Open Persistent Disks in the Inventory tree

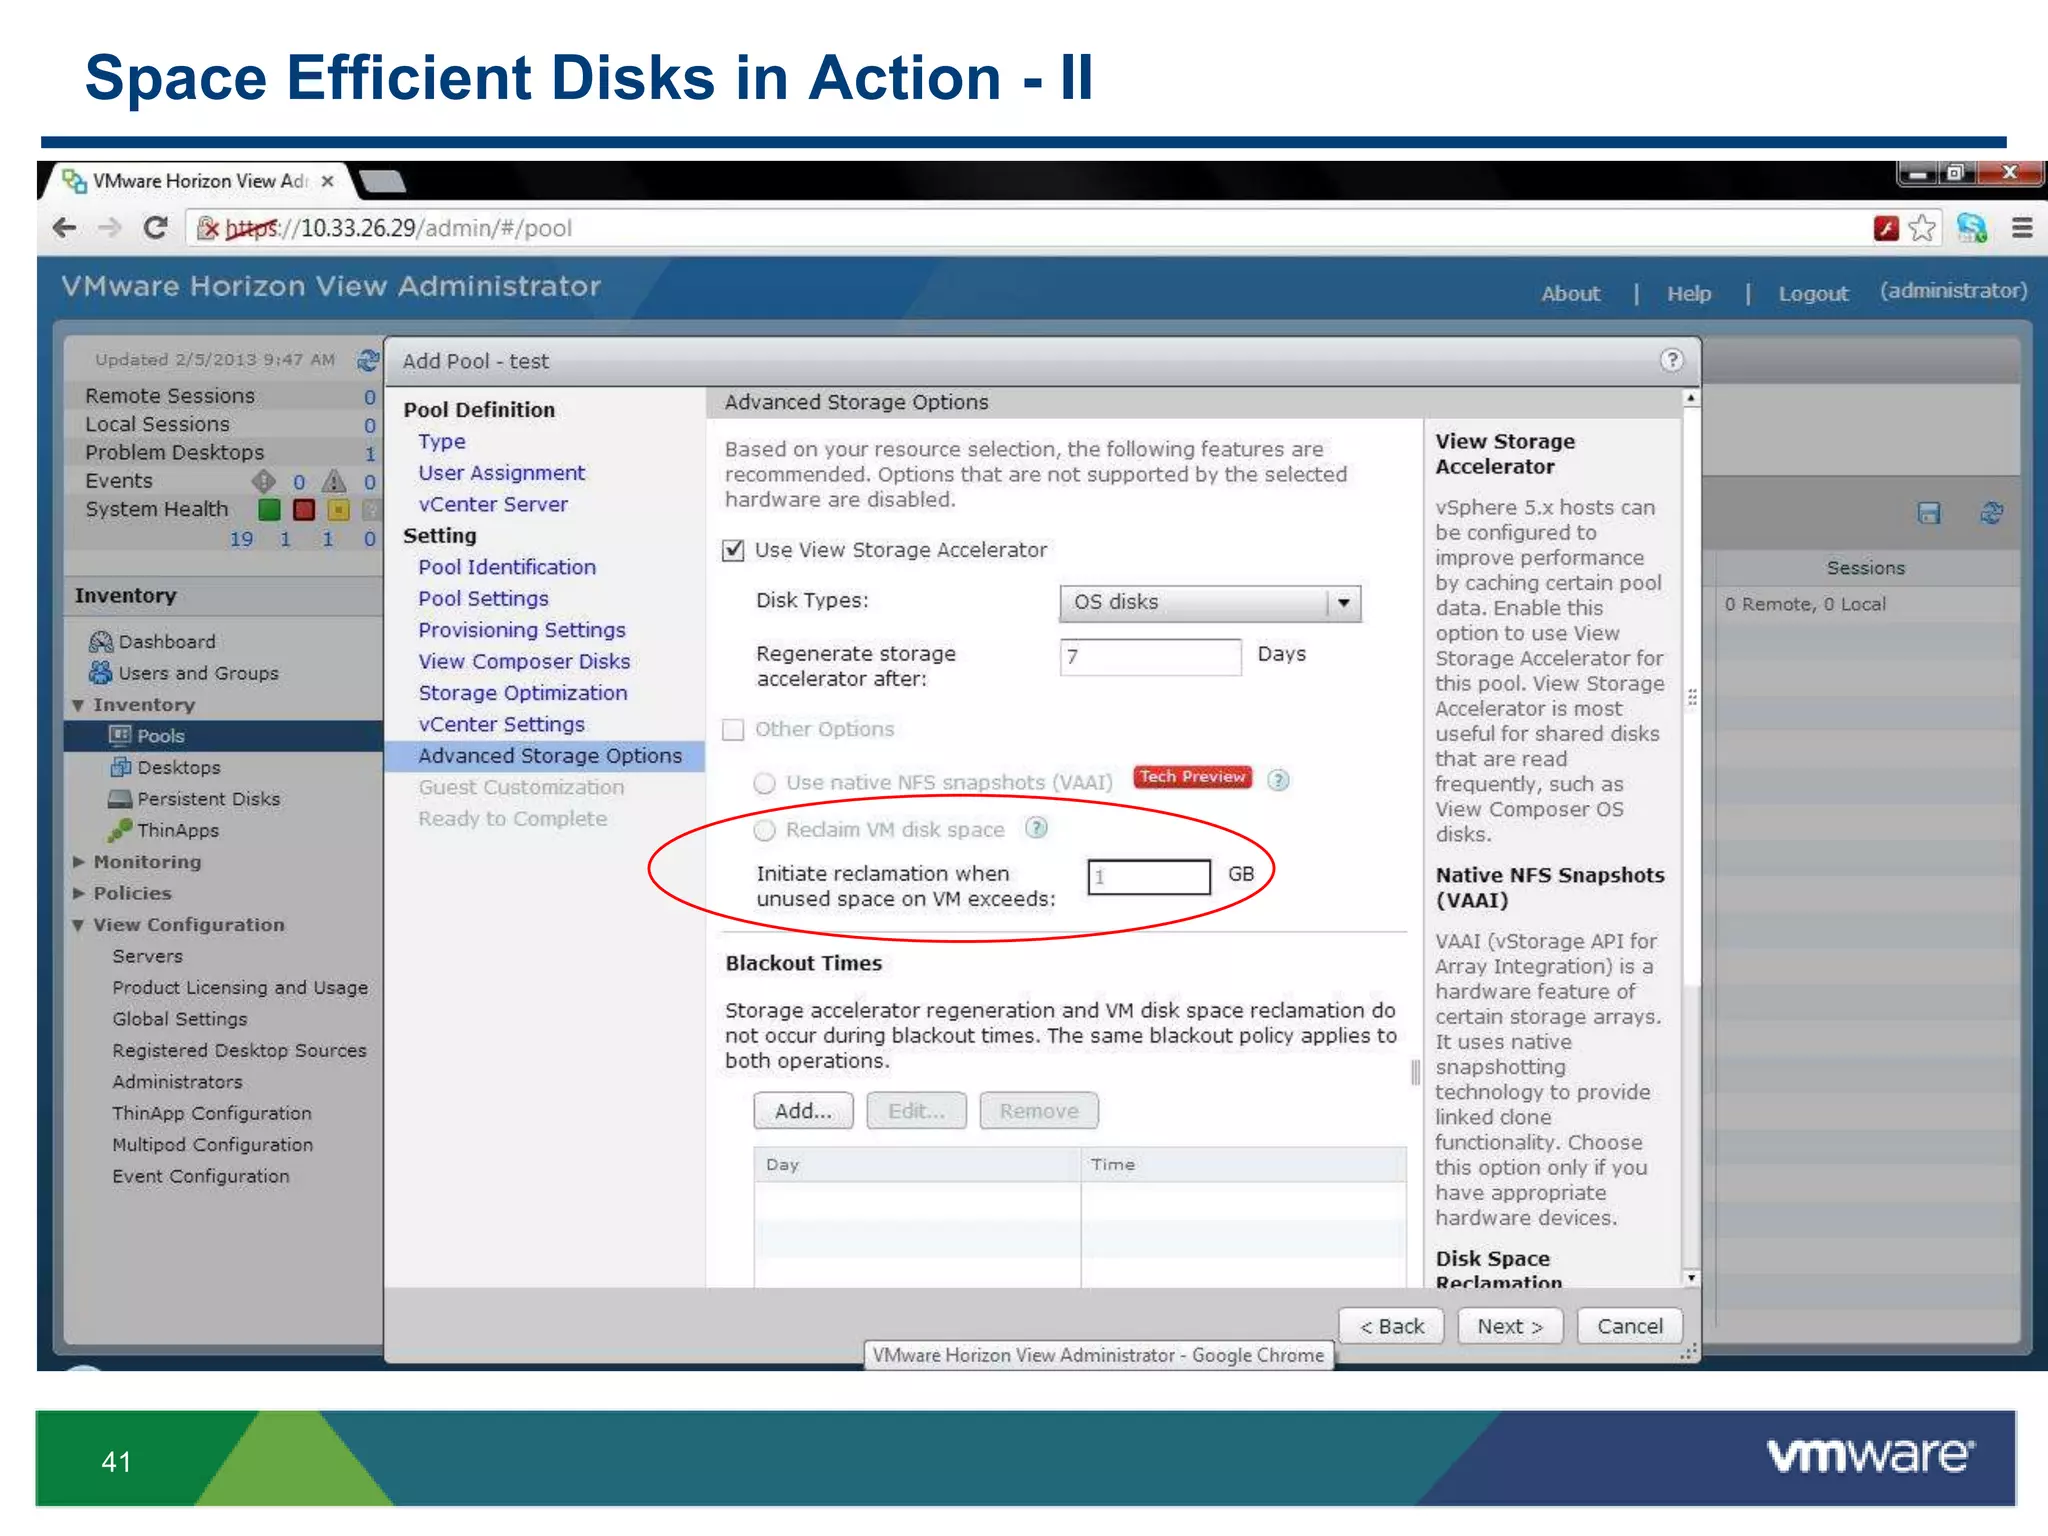(208, 799)
